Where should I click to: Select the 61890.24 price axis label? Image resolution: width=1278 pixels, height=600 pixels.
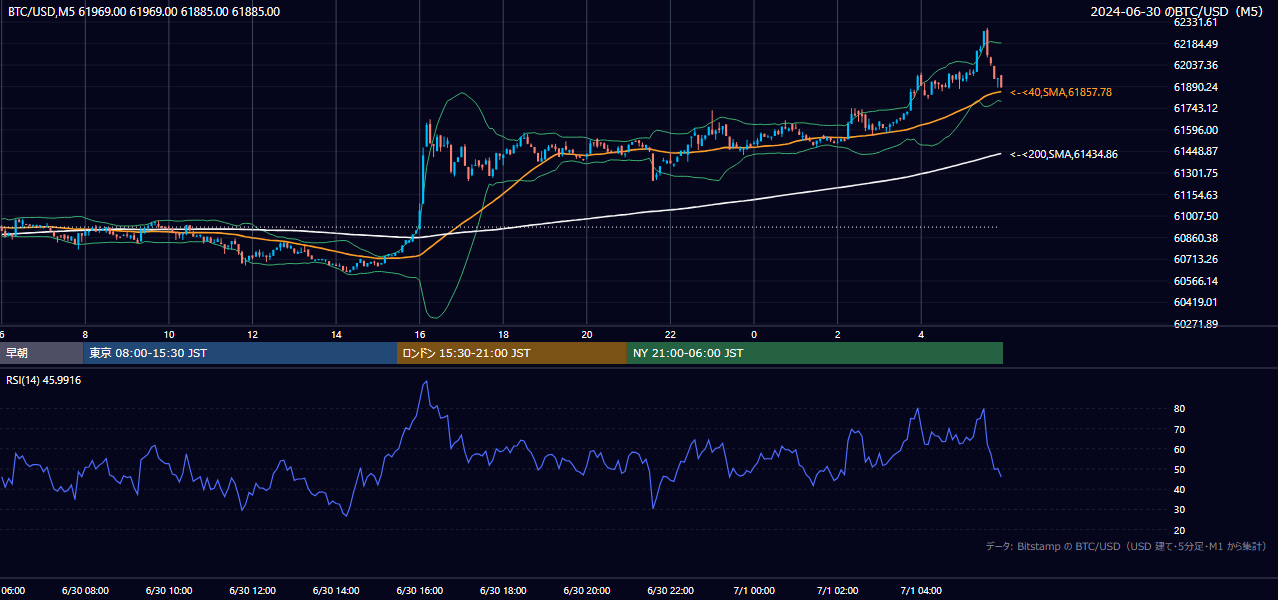[1195, 87]
